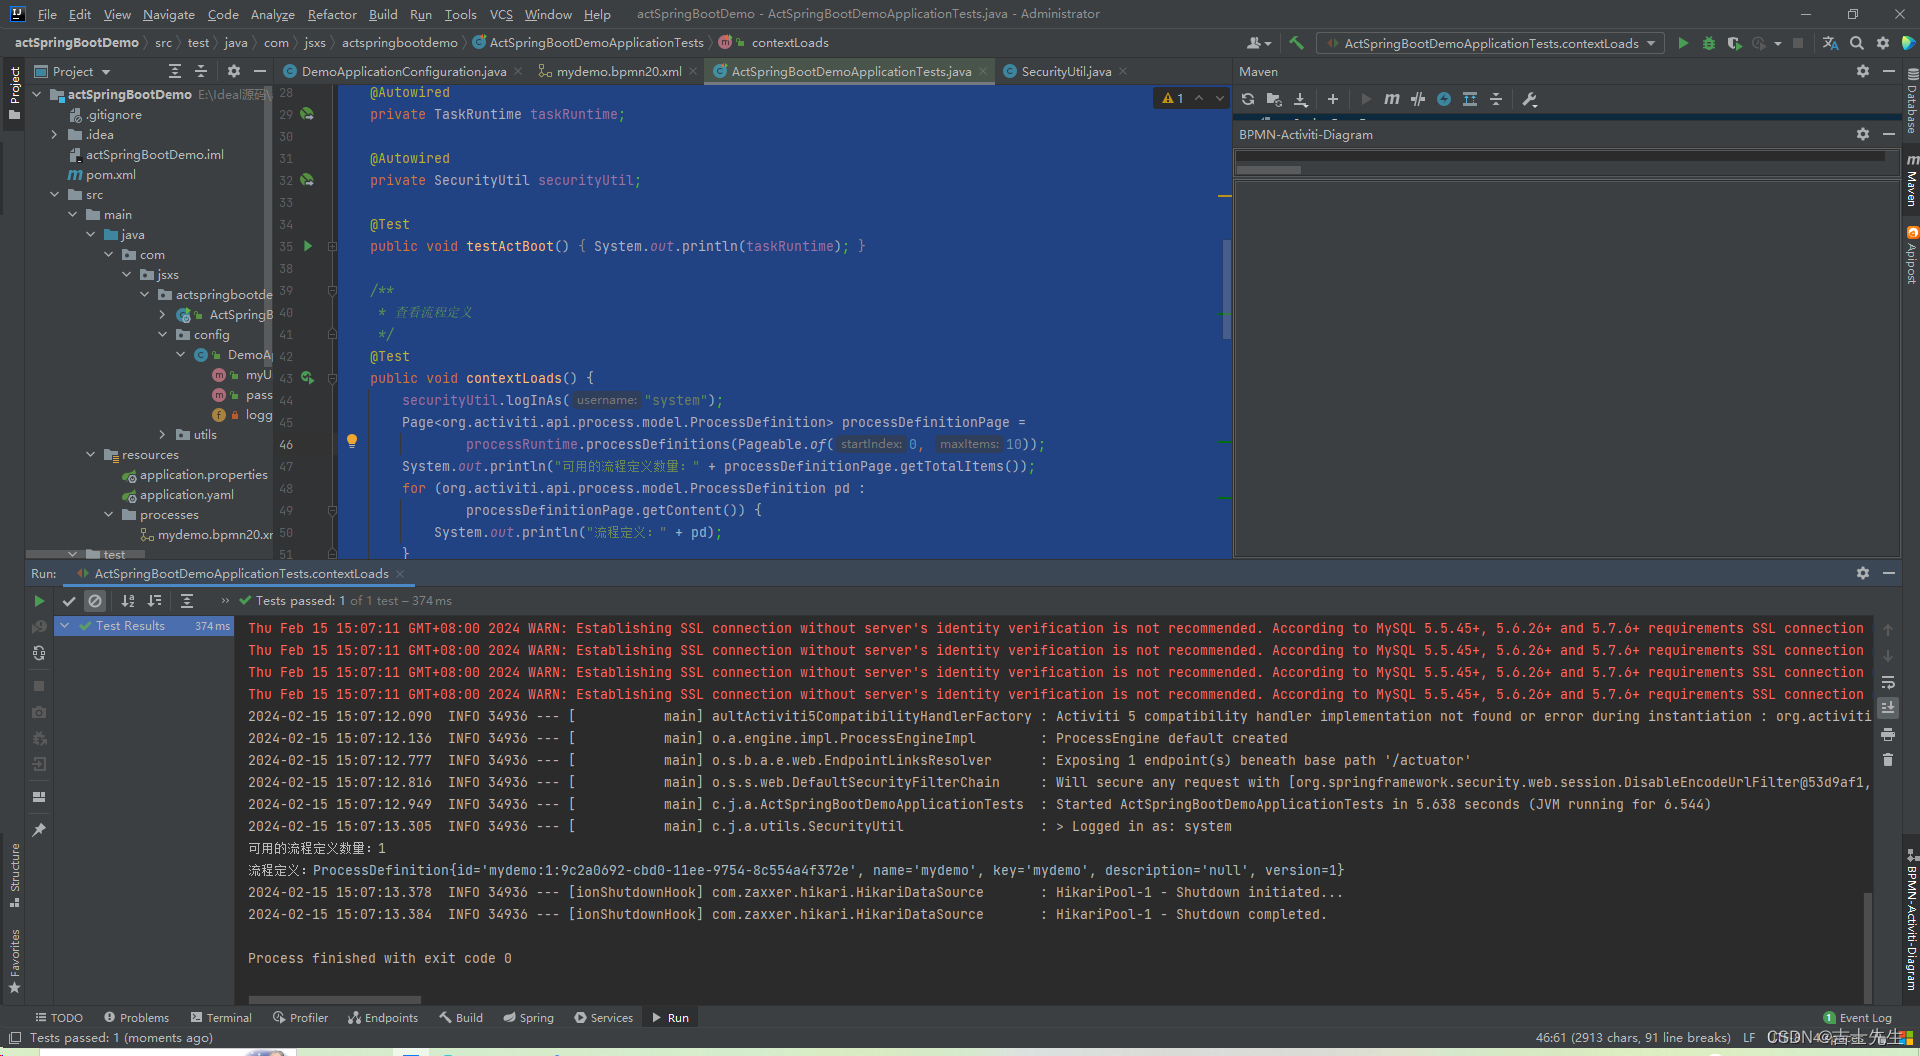Collapse the resources folder
Viewport: 1920px width, 1056px height.
tap(91, 455)
